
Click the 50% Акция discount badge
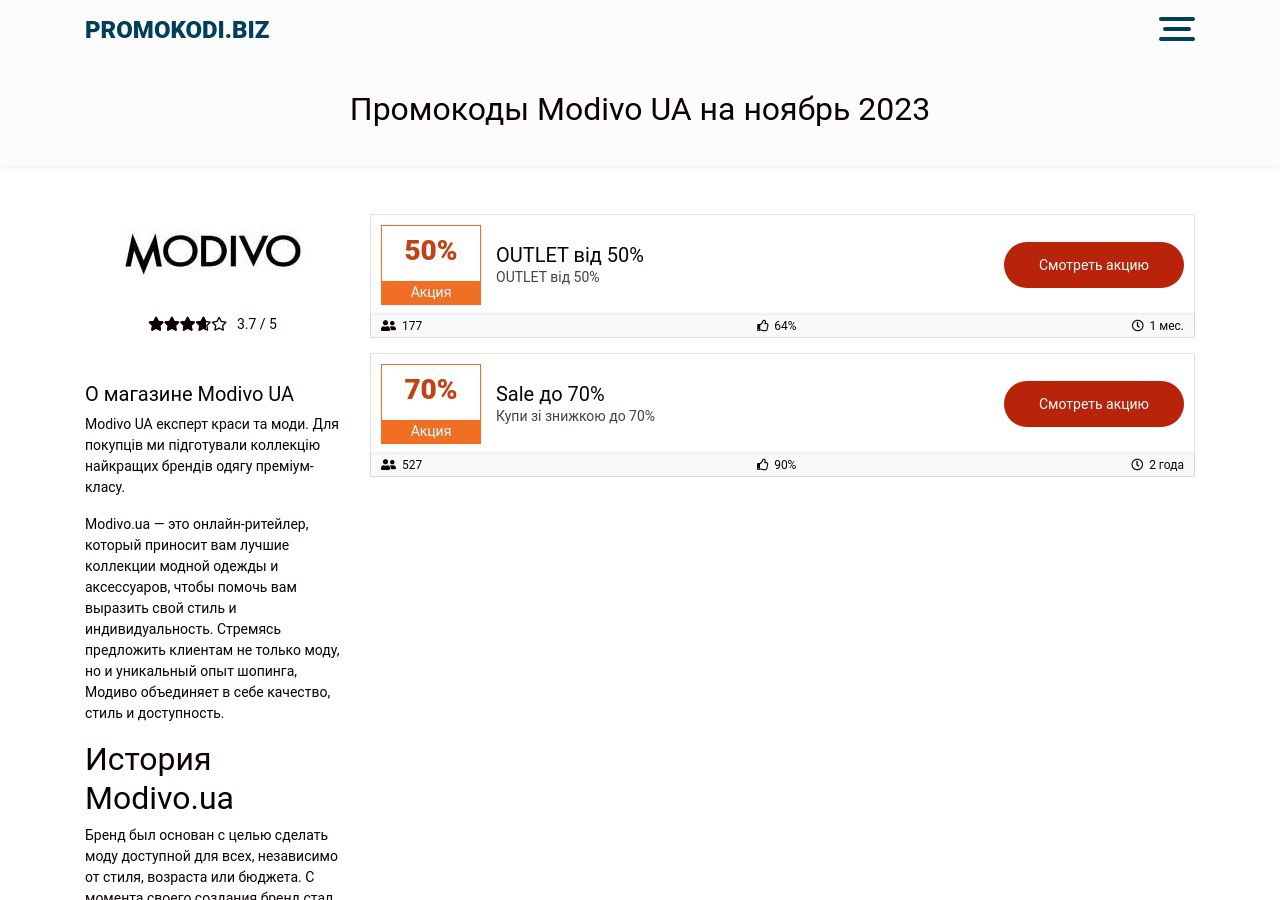(x=431, y=265)
